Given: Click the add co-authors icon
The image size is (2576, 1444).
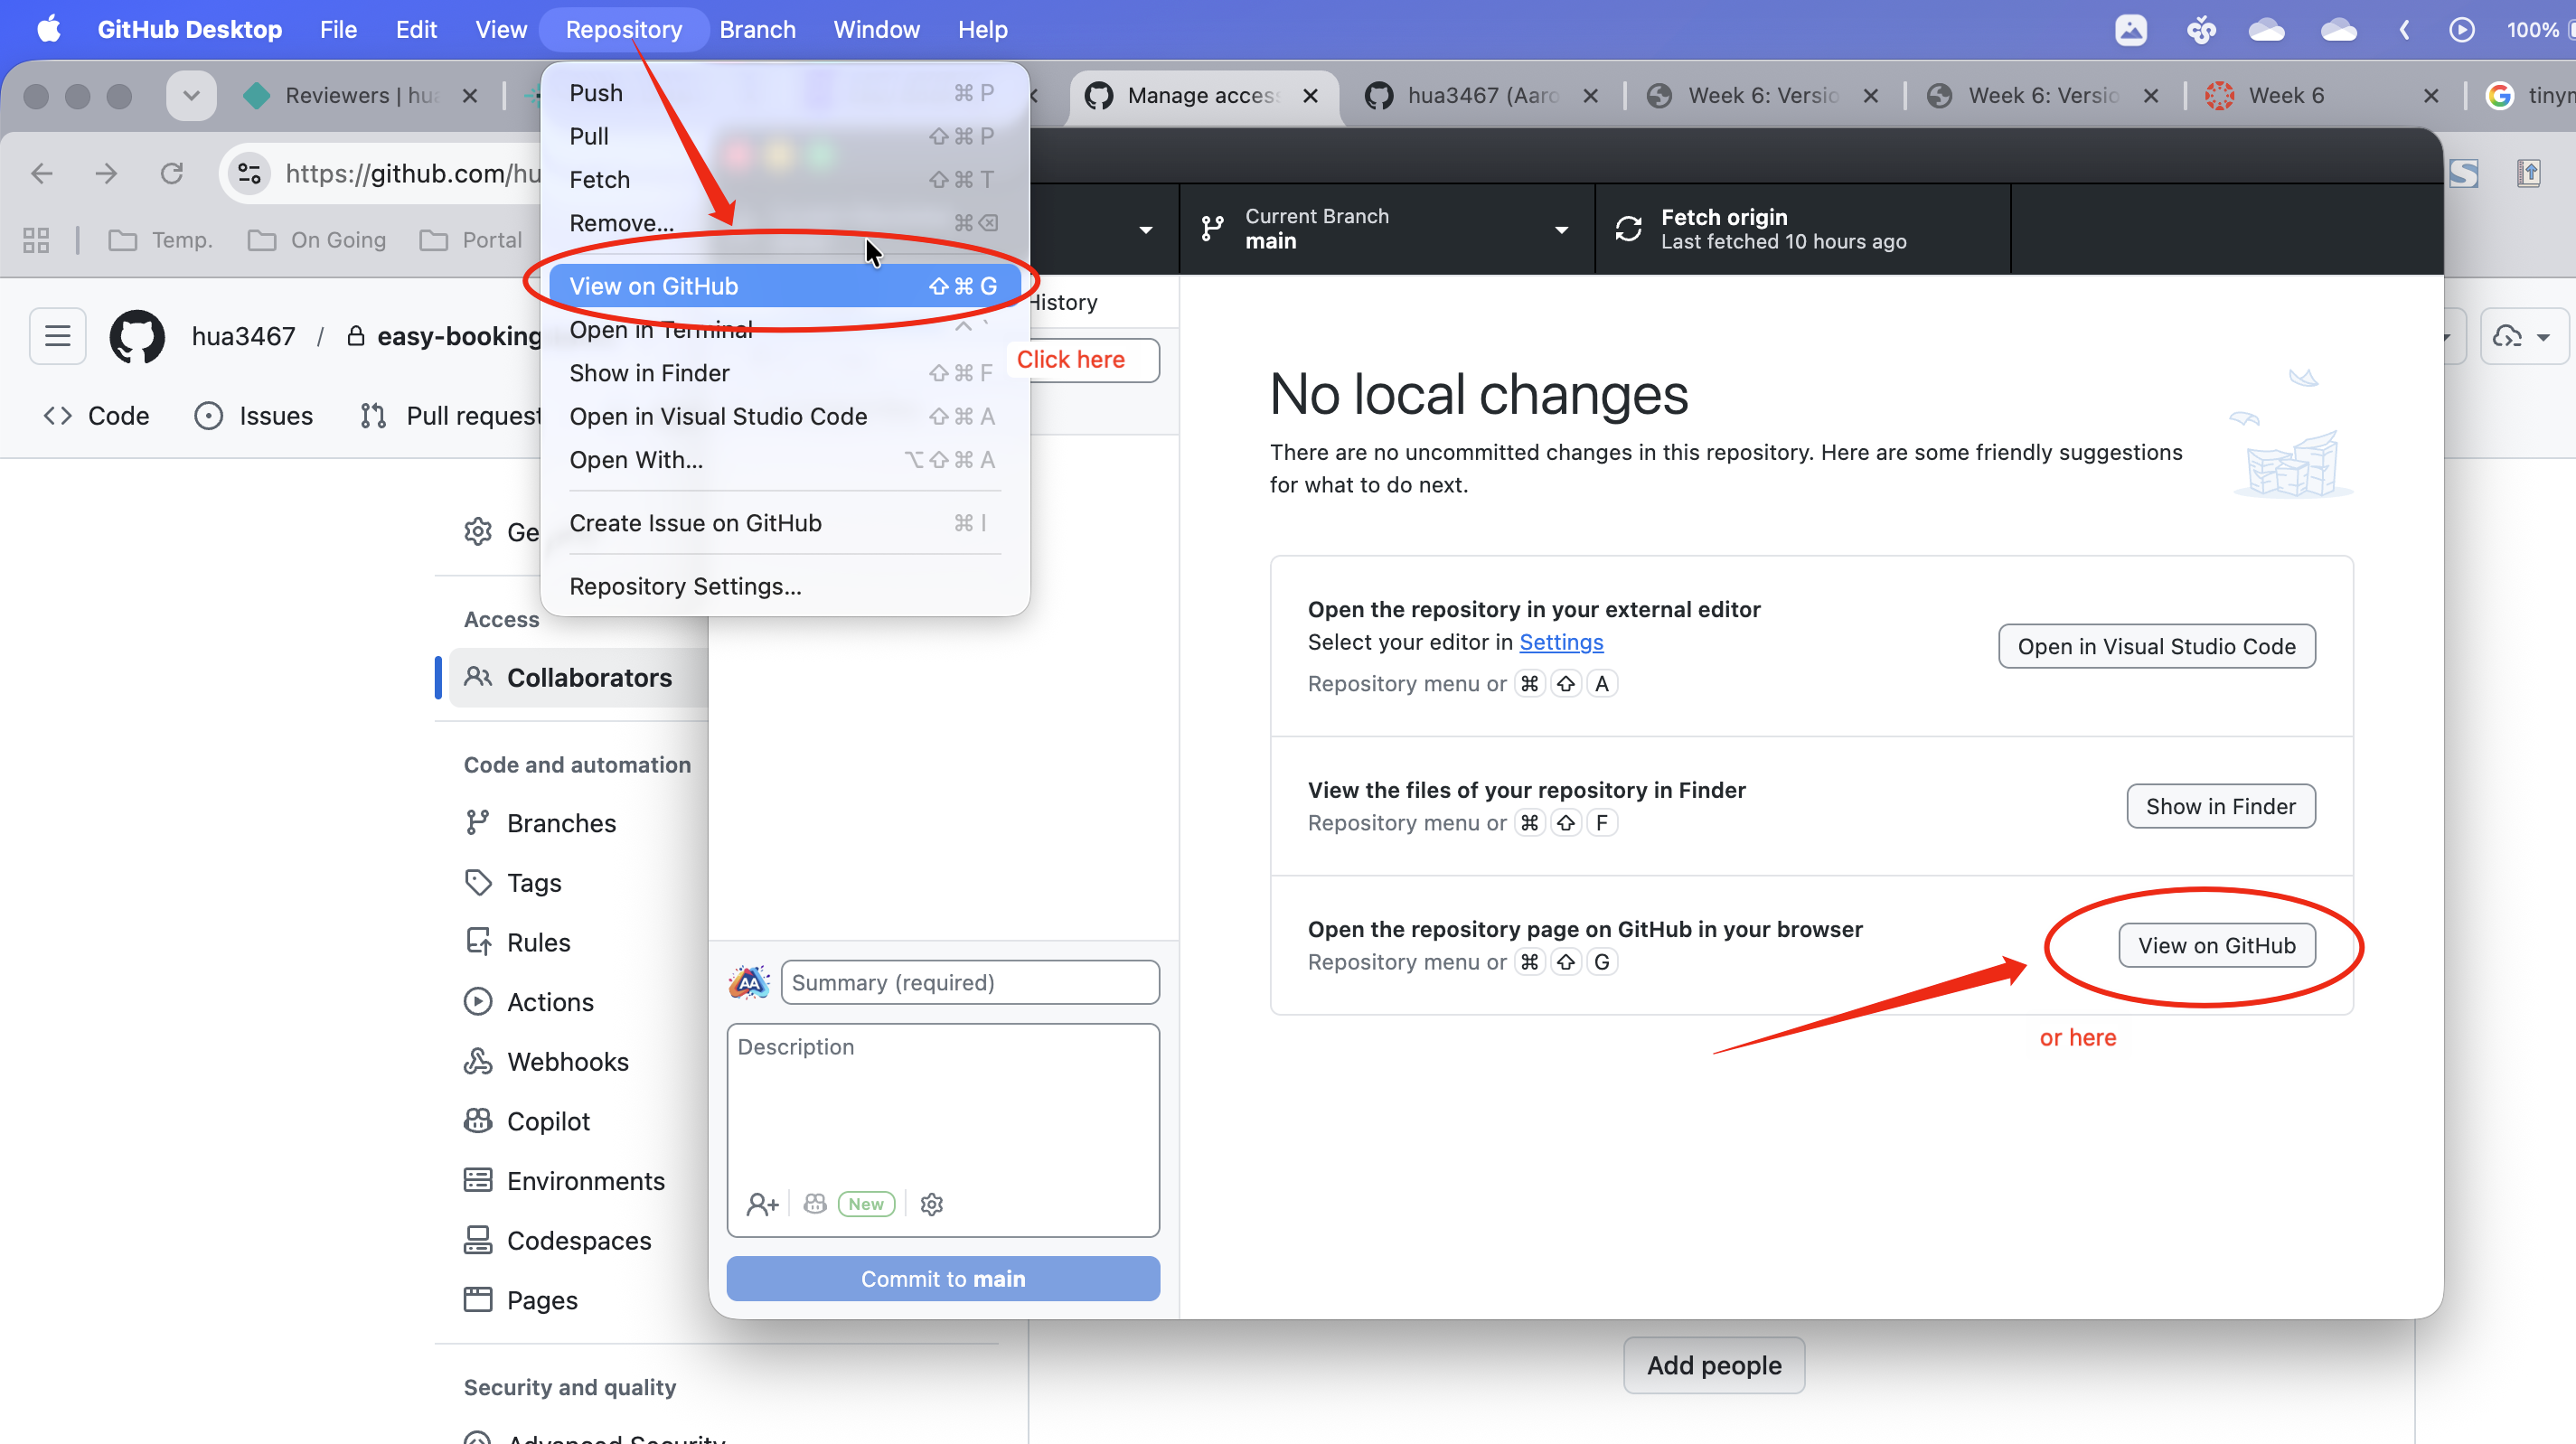Looking at the screenshot, I should pyautogui.click(x=762, y=1204).
